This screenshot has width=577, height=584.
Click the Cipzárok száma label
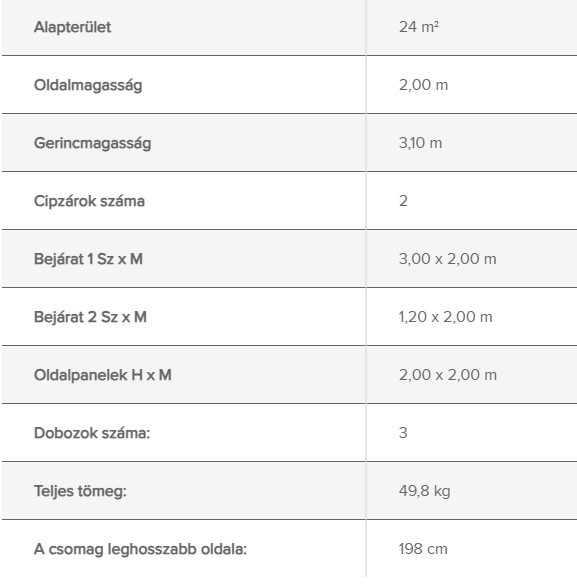click(x=89, y=201)
